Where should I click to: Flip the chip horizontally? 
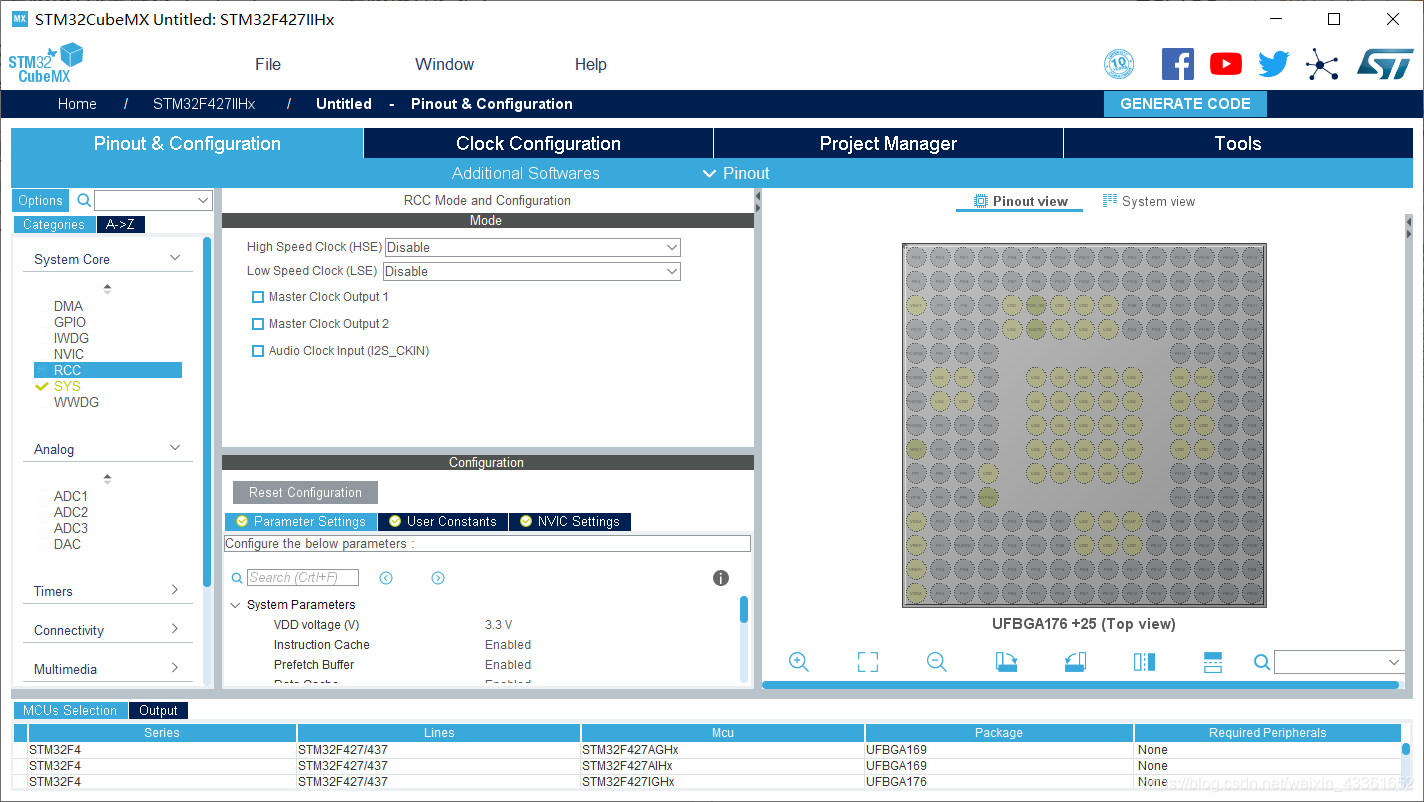1144,661
